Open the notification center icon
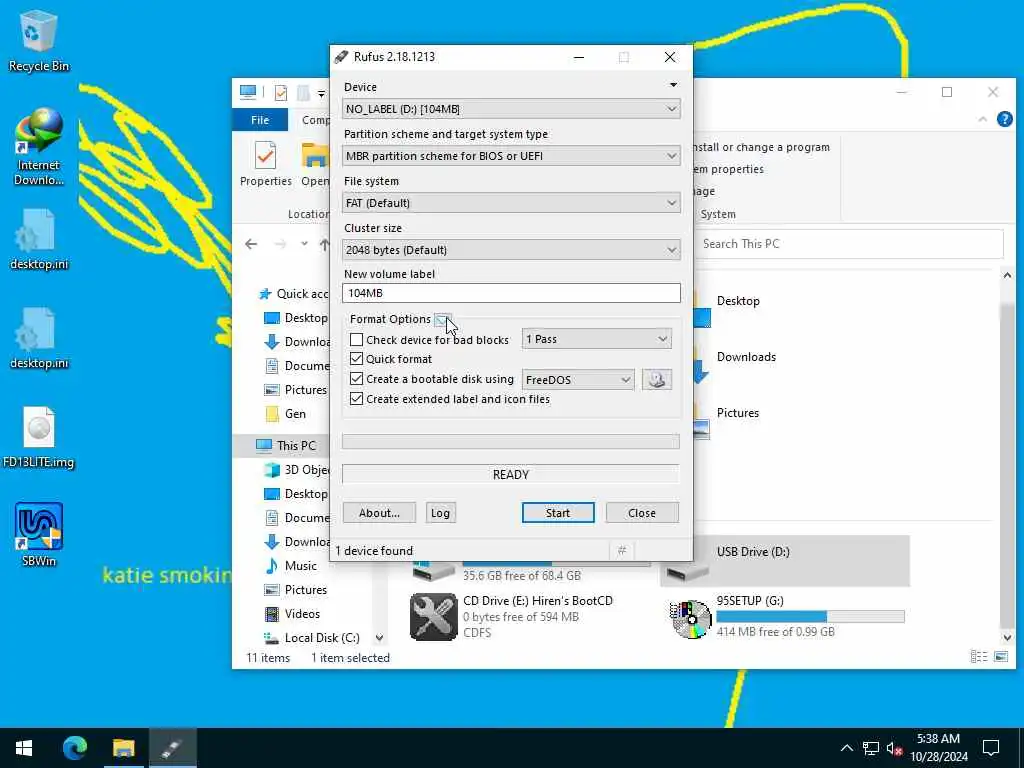This screenshot has width=1024, height=768. click(991, 748)
